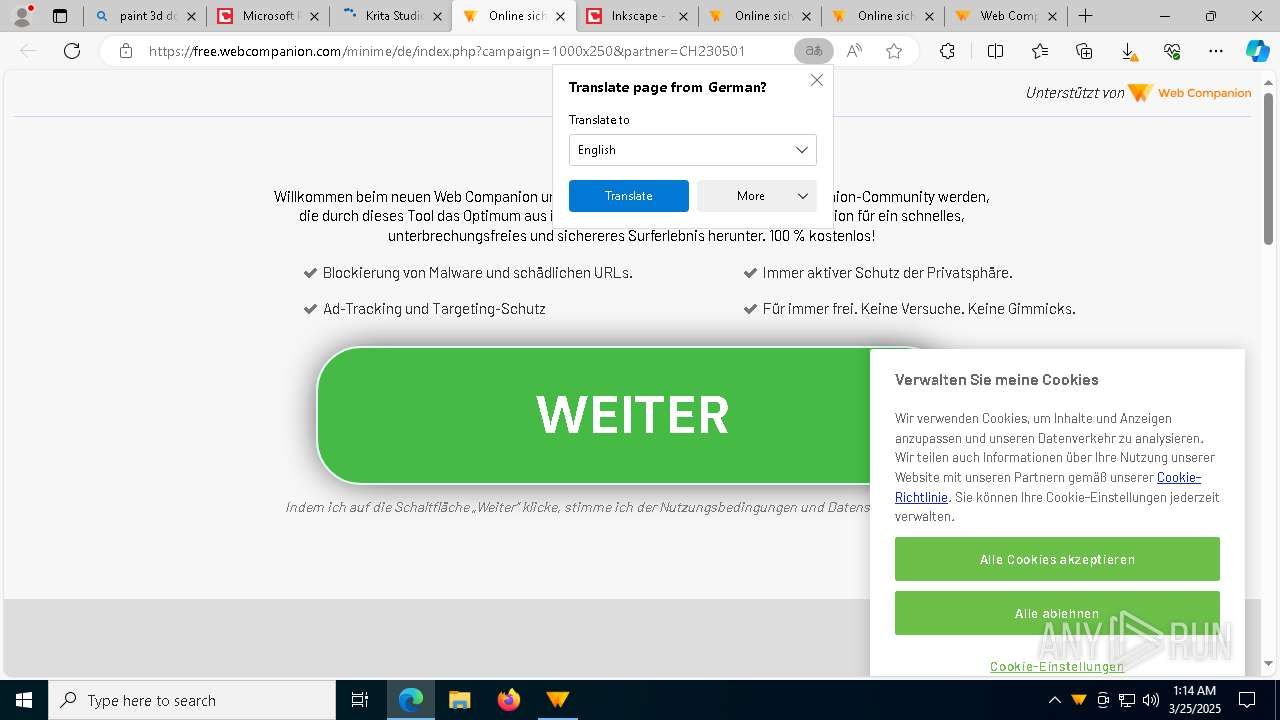The image size is (1280, 720).
Task: Add this page to favorites star
Action: [x=894, y=51]
